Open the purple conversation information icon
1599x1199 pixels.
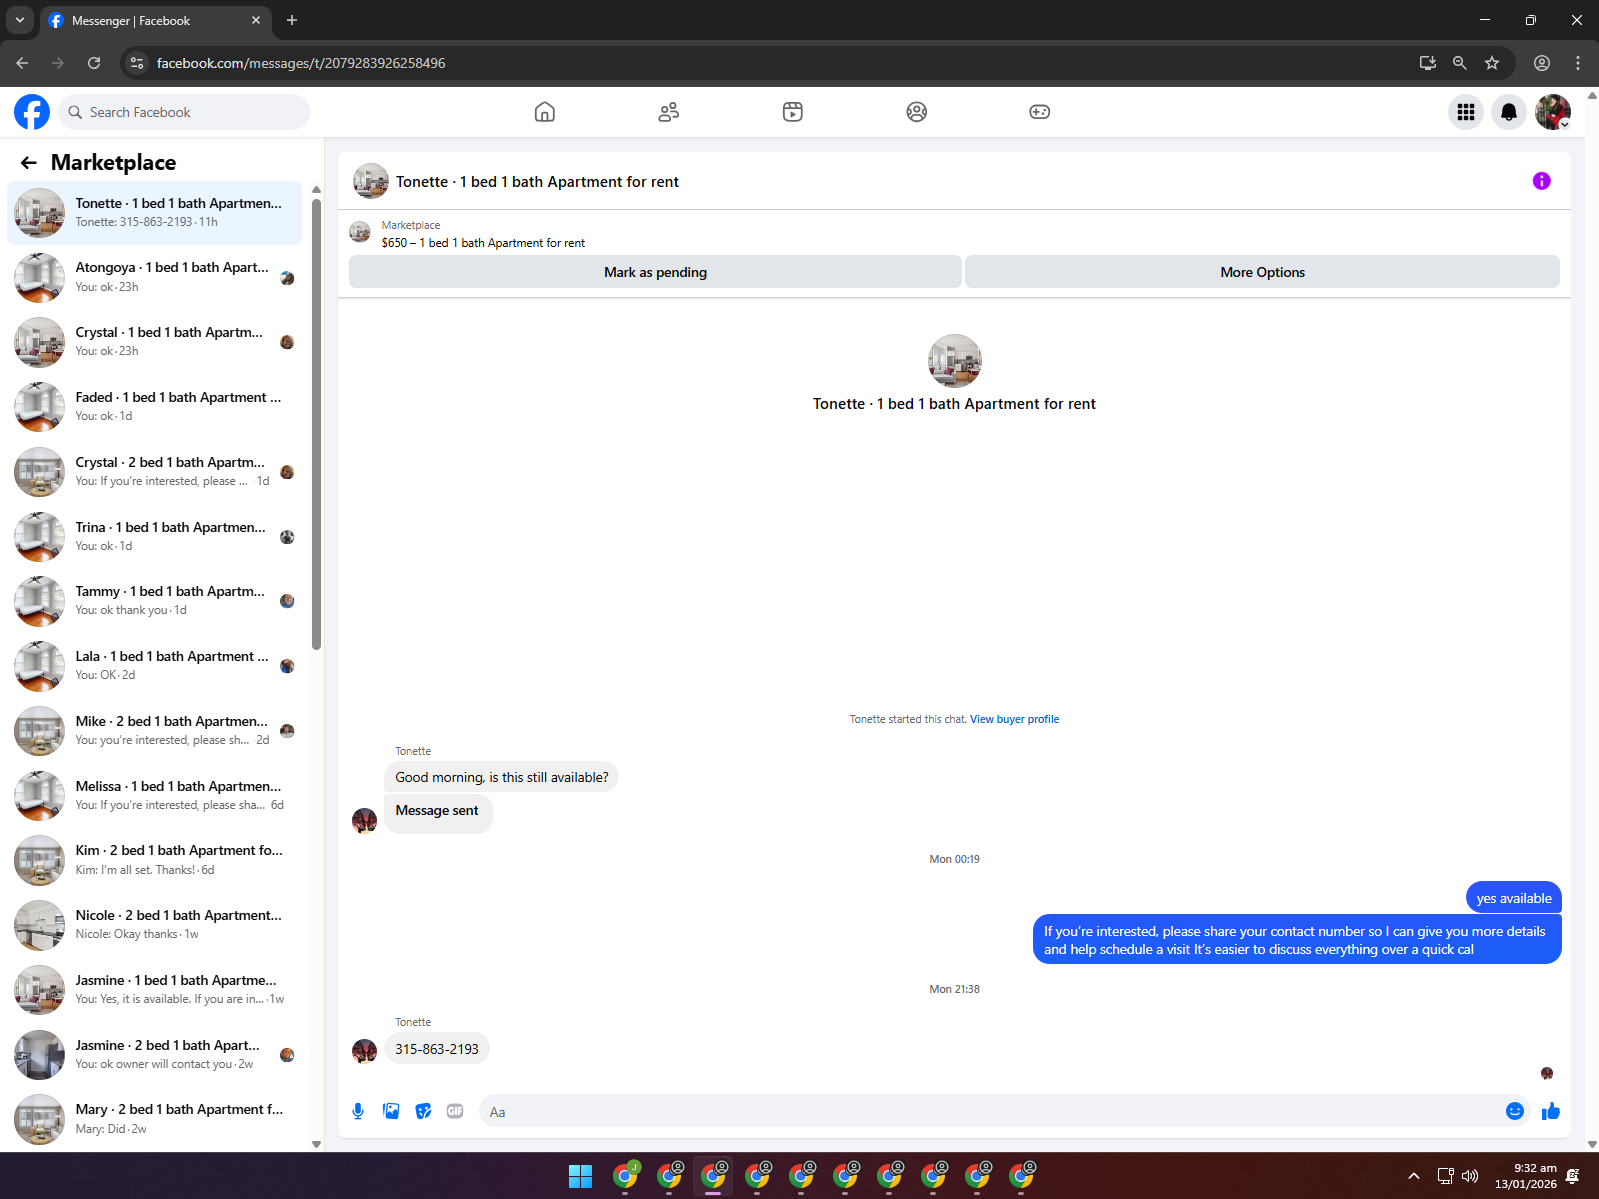pos(1542,181)
